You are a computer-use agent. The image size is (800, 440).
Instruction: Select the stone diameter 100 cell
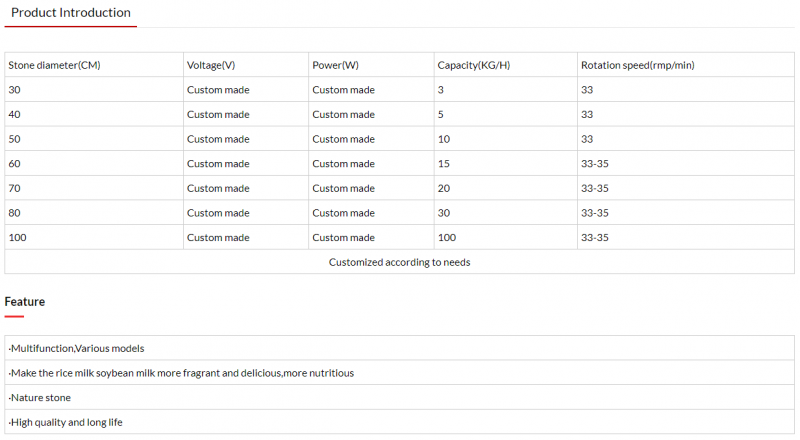point(17,237)
